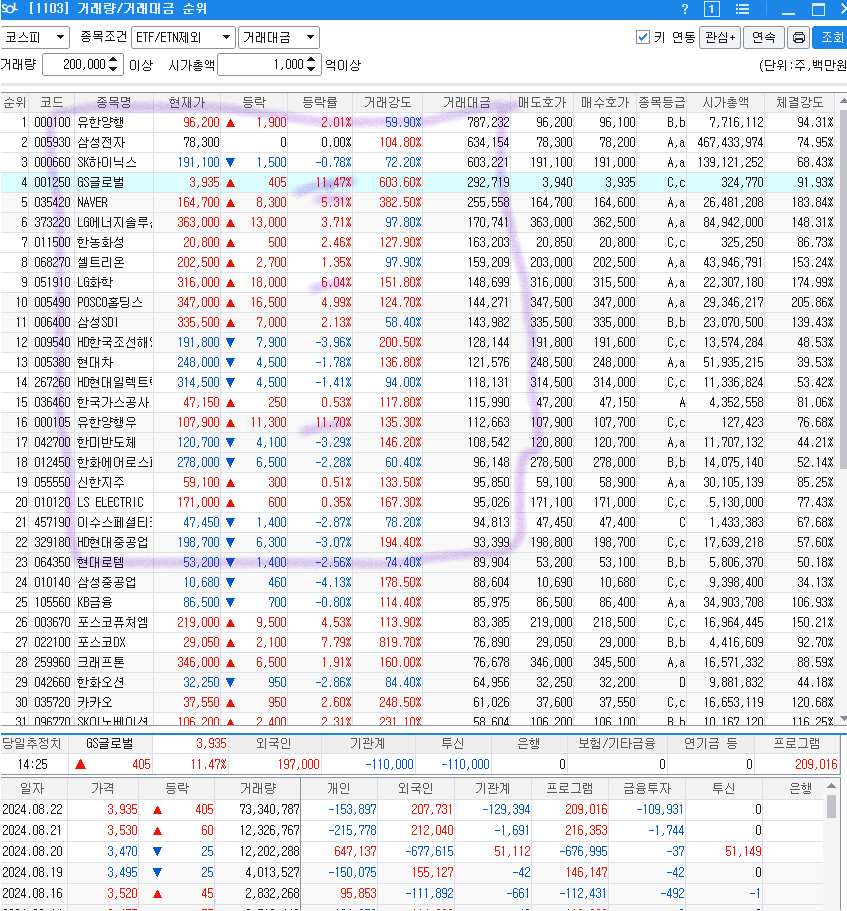Select the 크래프톤 row
Viewport: 847px width, 911px height.
point(418,662)
